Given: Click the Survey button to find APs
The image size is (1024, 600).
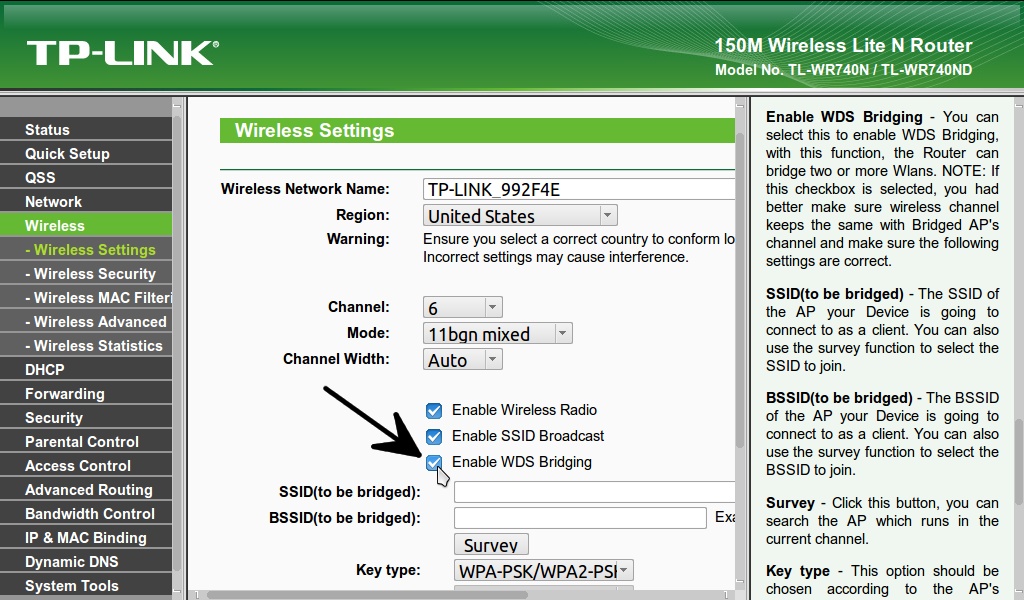Looking at the screenshot, I should pos(490,544).
